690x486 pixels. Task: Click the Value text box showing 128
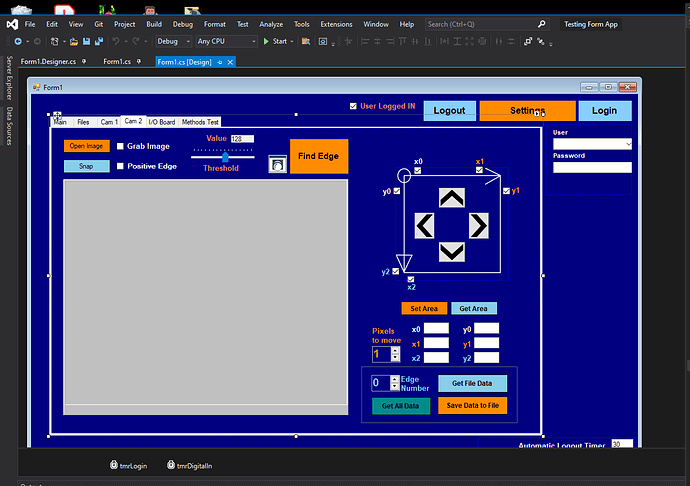click(x=242, y=139)
